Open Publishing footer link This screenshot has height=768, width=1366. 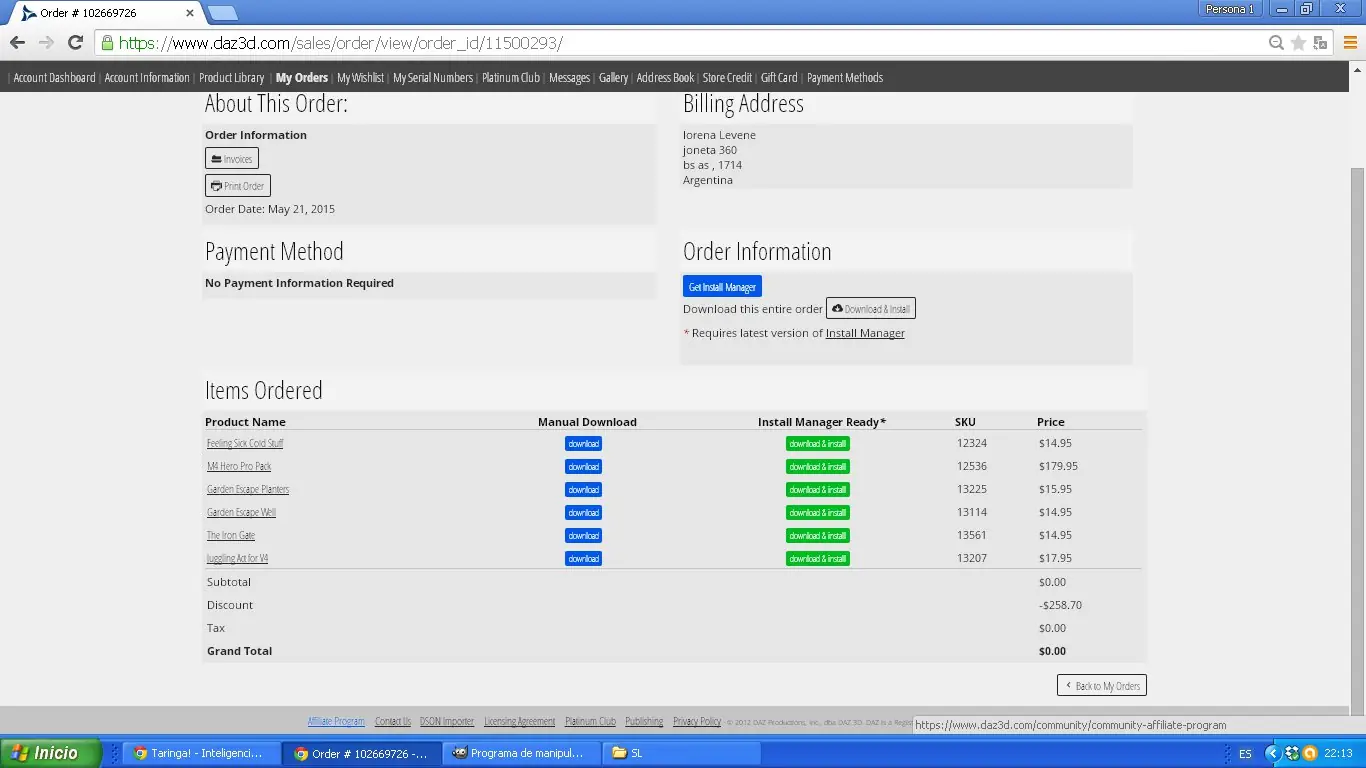(644, 721)
